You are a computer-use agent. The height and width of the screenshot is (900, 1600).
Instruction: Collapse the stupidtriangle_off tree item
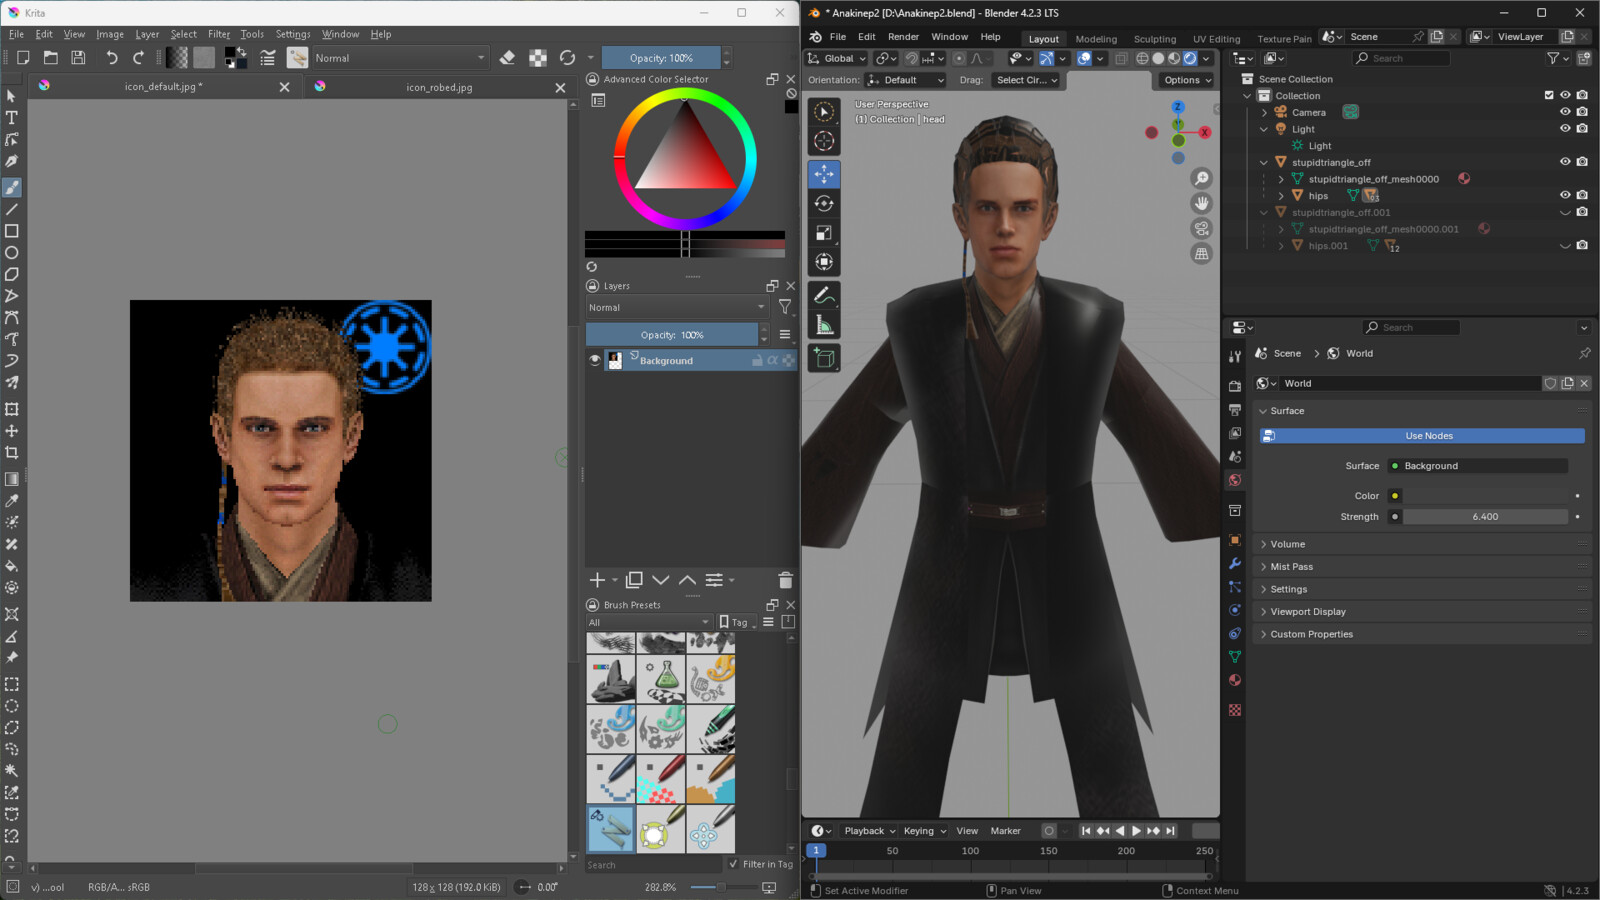point(1264,162)
